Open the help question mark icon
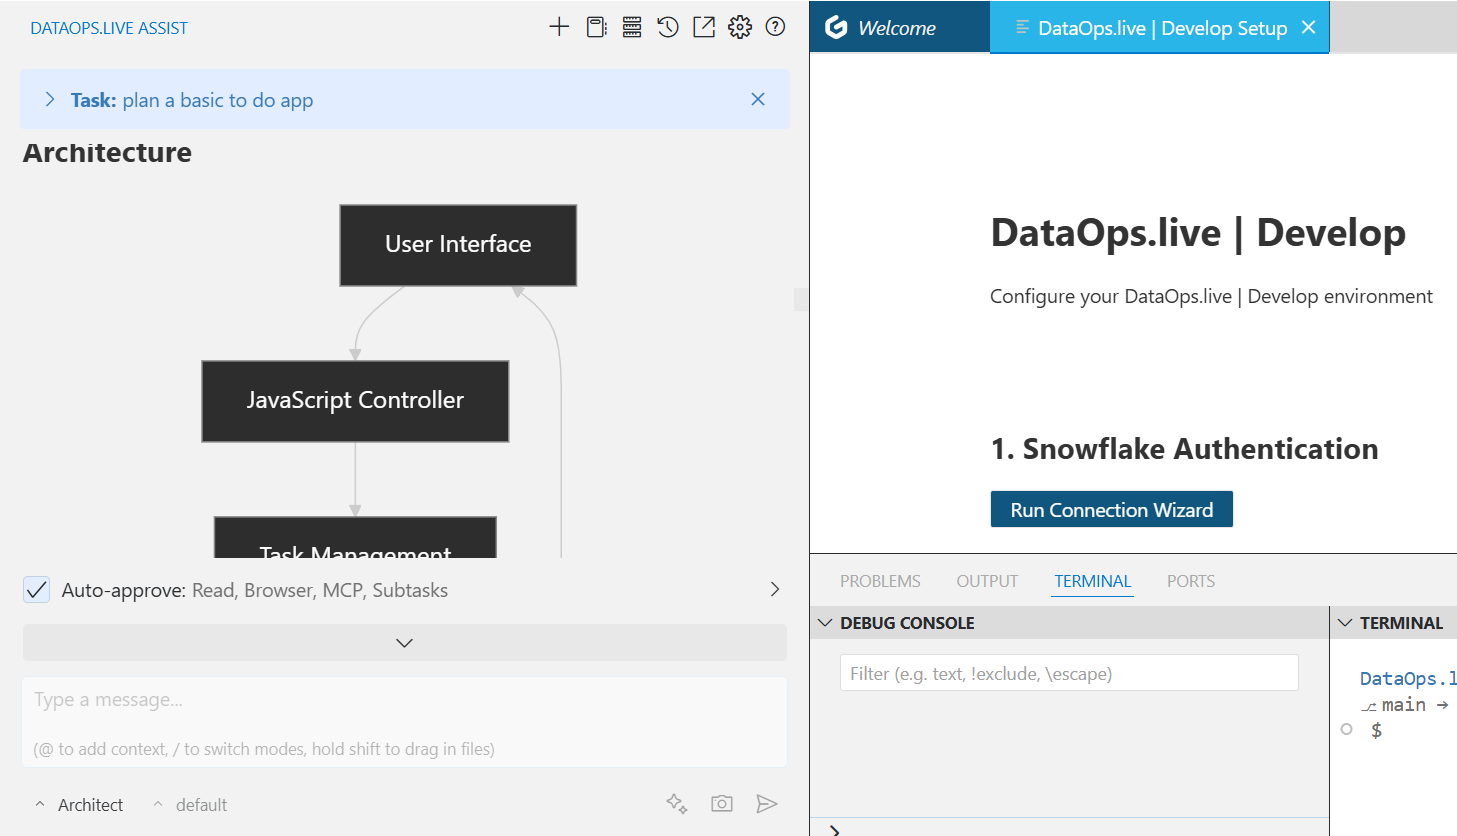 click(775, 27)
